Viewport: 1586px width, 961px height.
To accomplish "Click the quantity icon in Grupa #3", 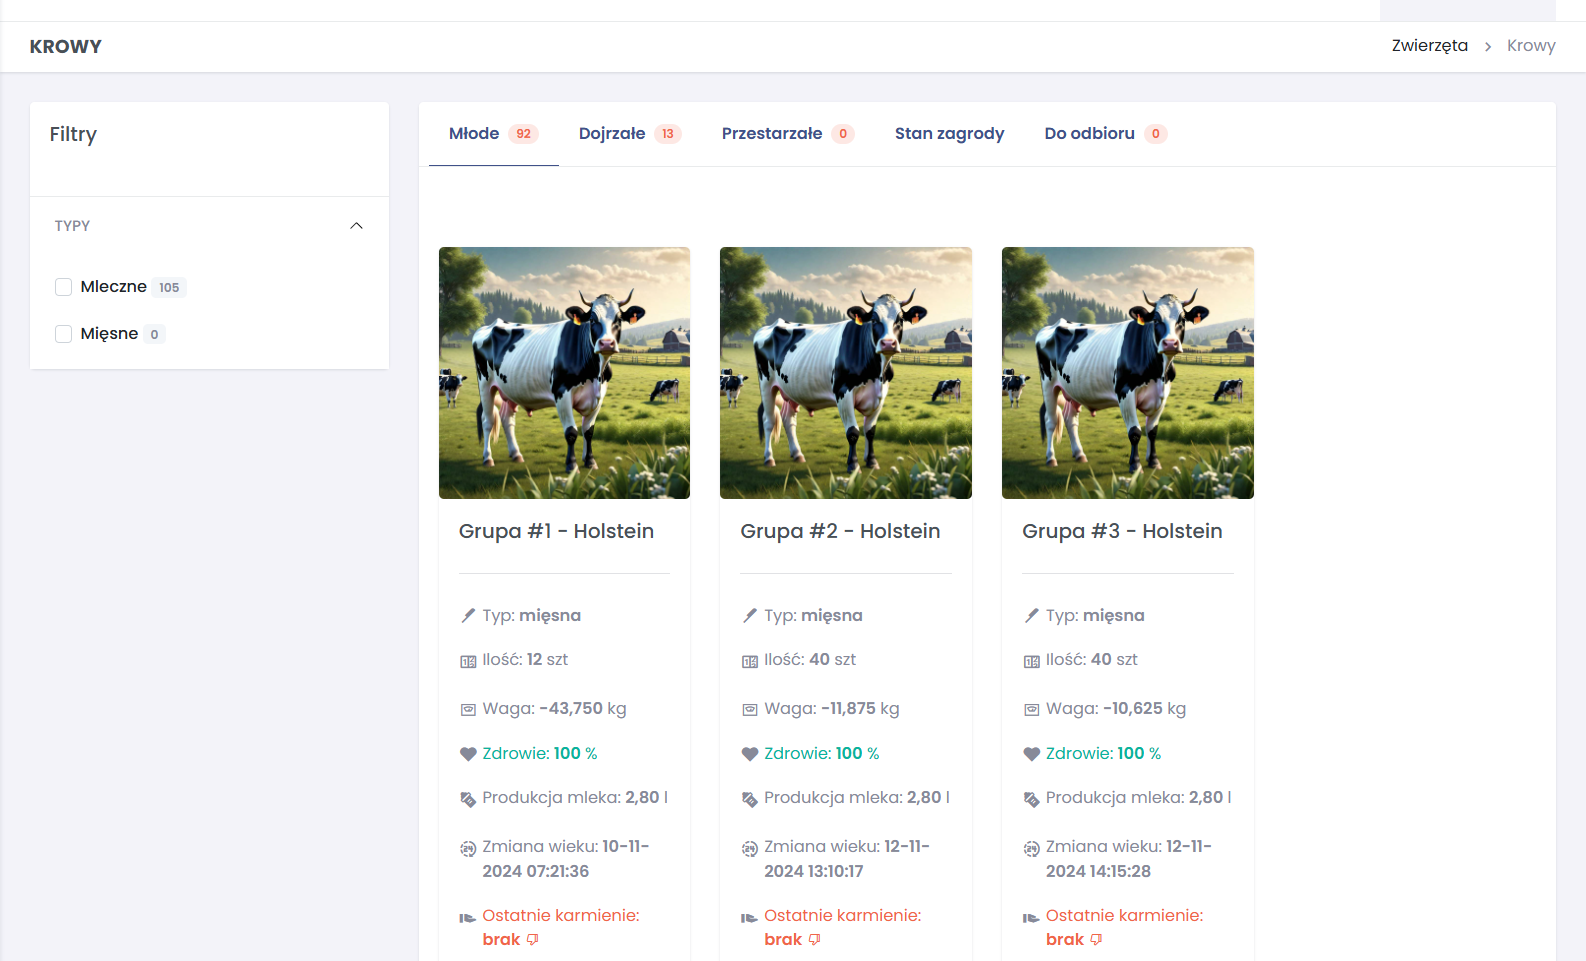I will point(1032,661).
